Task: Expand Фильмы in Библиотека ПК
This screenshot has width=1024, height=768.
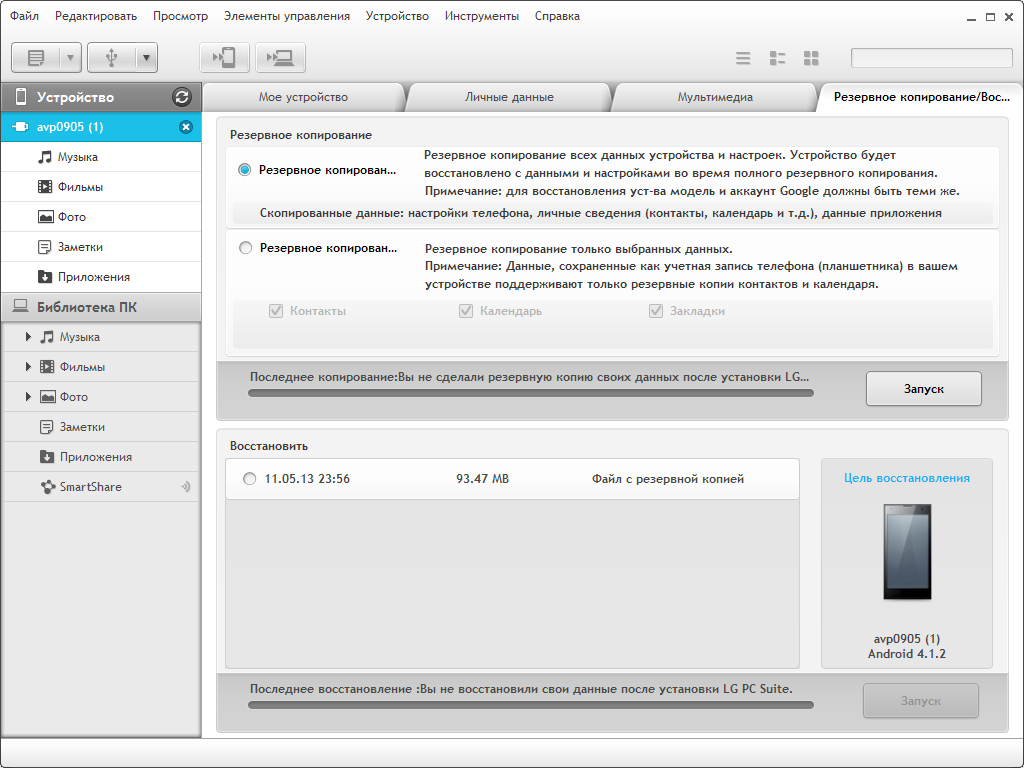Action: tap(29, 367)
